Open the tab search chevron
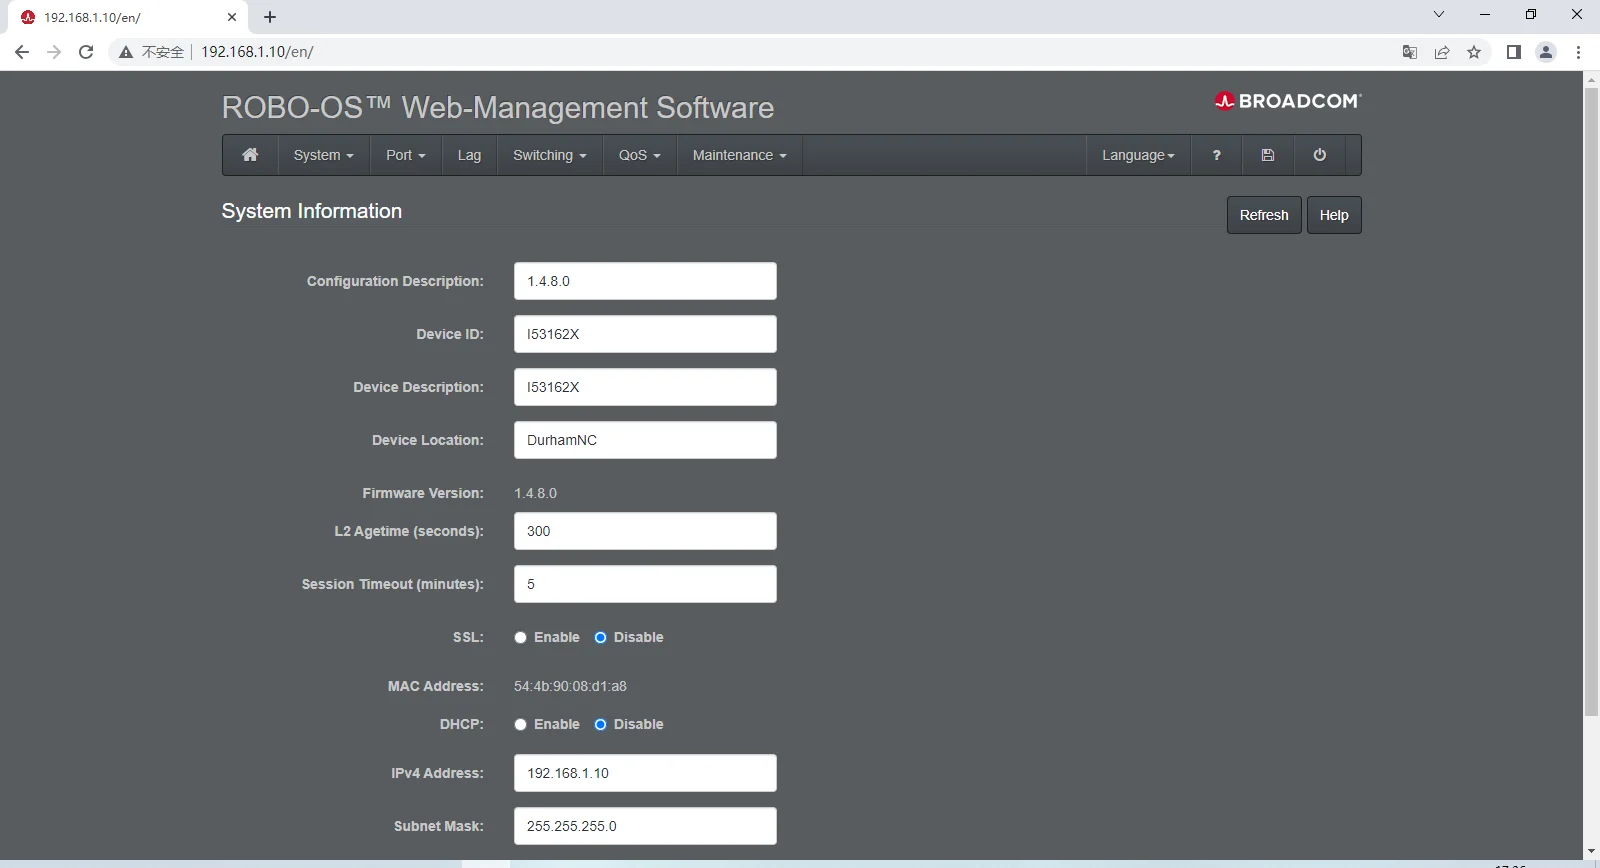 [x=1439, y=14]
